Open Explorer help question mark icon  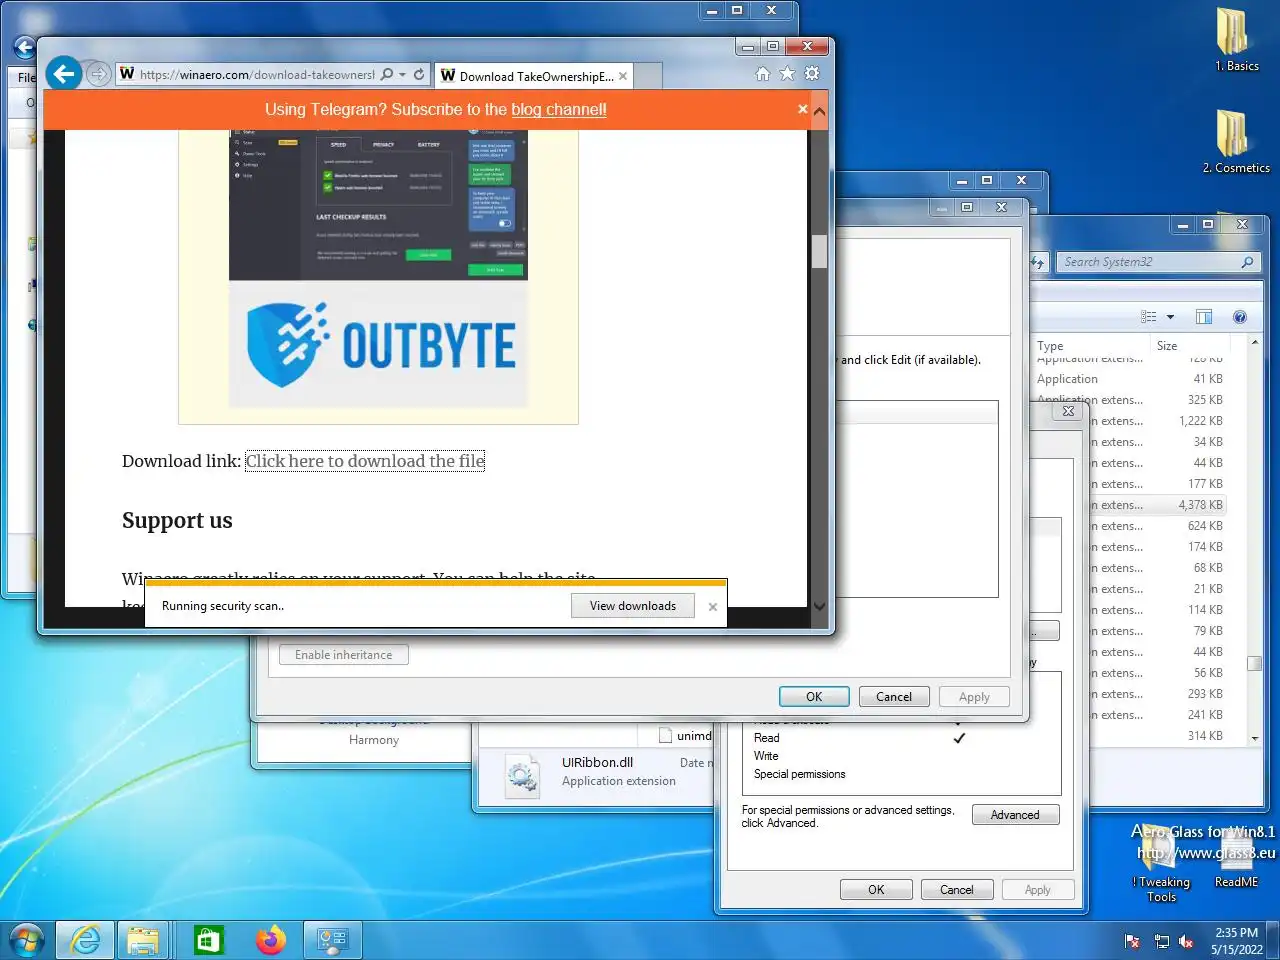pyautogui.click(x=1240, y=317)
